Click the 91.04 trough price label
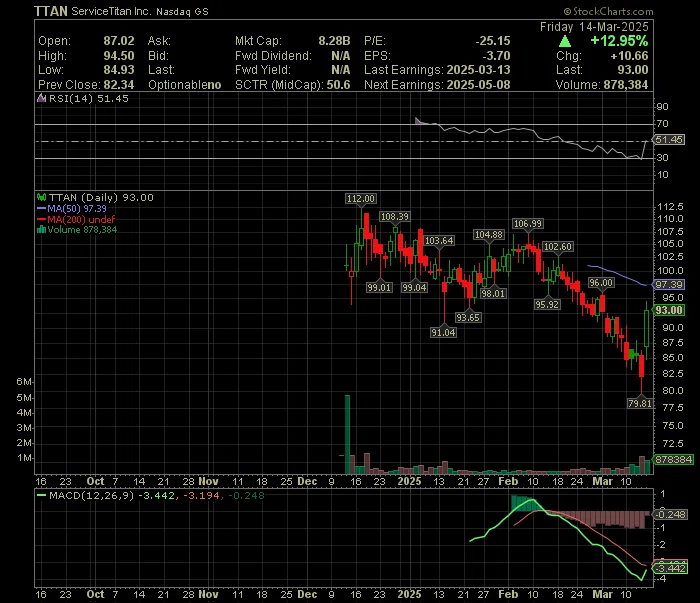This screenshot has width=700, height=603. [443, 332]
